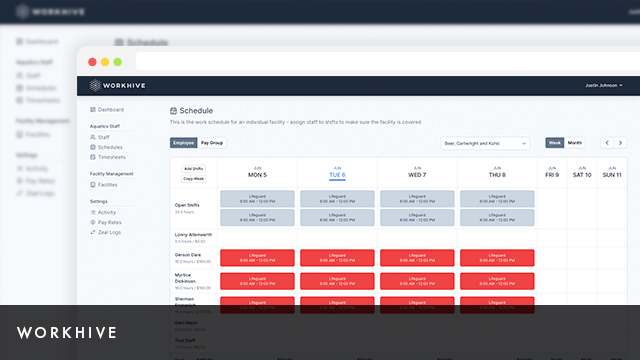Image resolution: width=640 pixels, height=360 pixels.
Task: Click the red close window dot
Action: (92, 62)
